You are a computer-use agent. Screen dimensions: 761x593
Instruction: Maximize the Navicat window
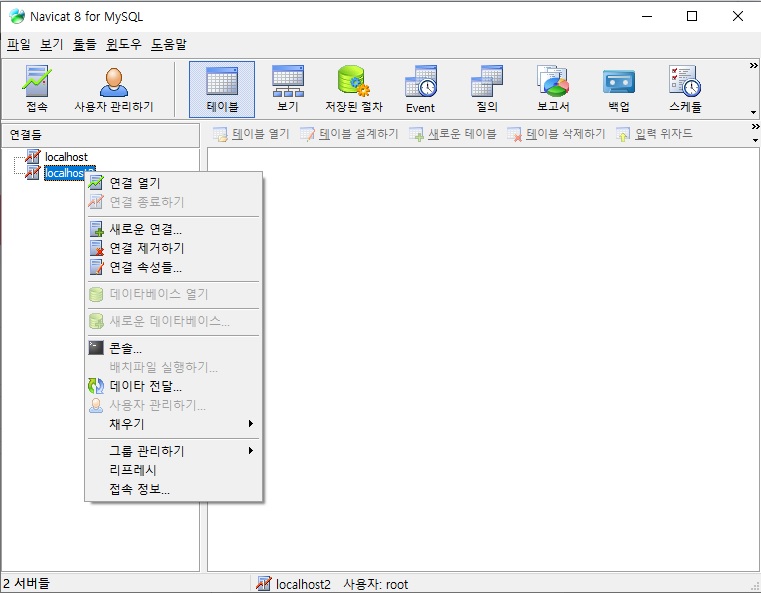tap(692, 16)
